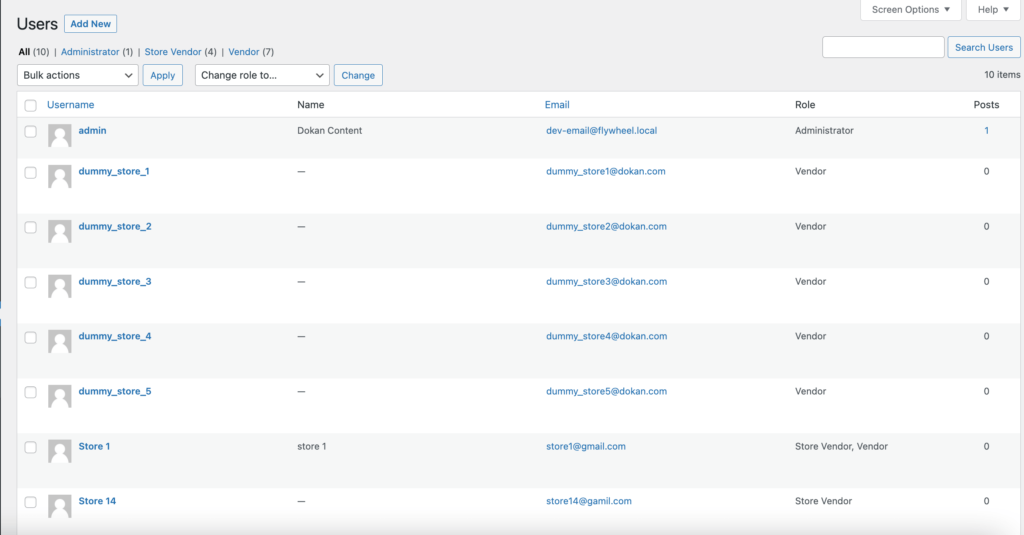Click the 10 items count text
1024x535 pixels.
click(1002, 74)
